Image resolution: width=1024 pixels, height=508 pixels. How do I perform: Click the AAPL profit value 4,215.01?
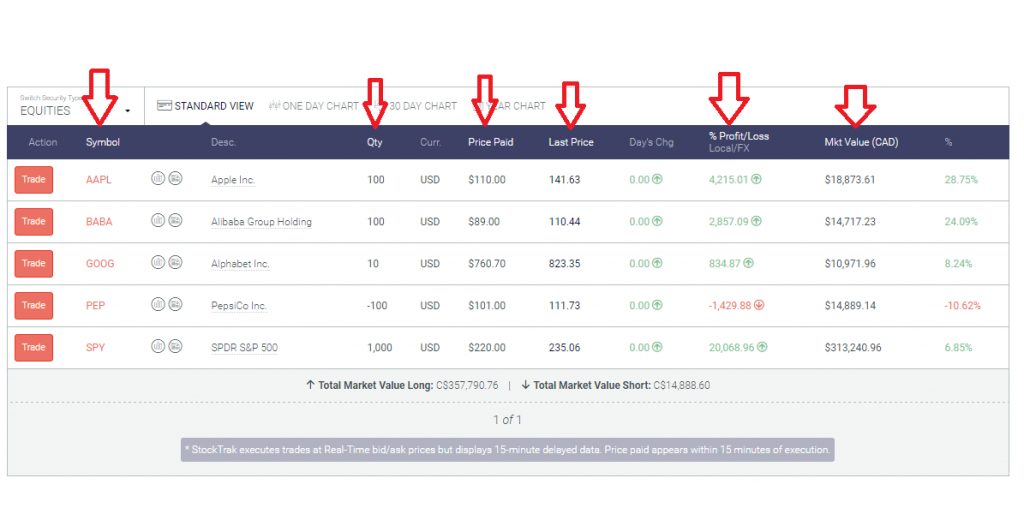pos(728,179)
